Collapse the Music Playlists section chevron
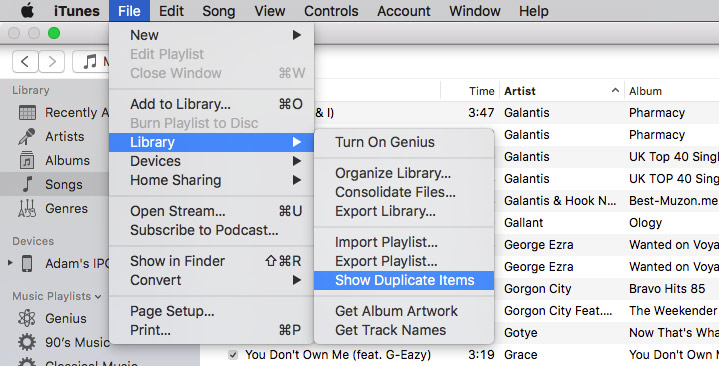This screenshot has height=366, width=719. pyautogui.click(x=98, y=297)
